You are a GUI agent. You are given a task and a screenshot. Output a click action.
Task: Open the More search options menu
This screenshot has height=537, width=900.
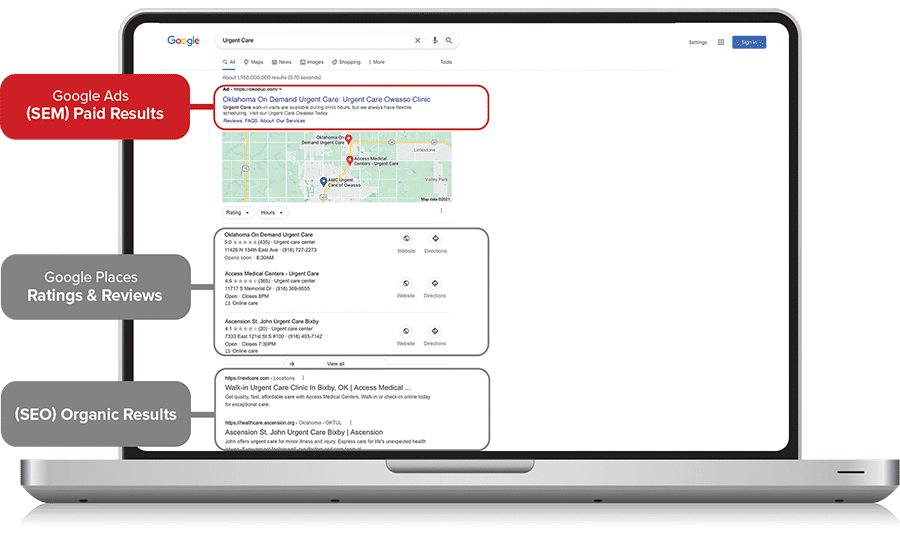[377, 62]
